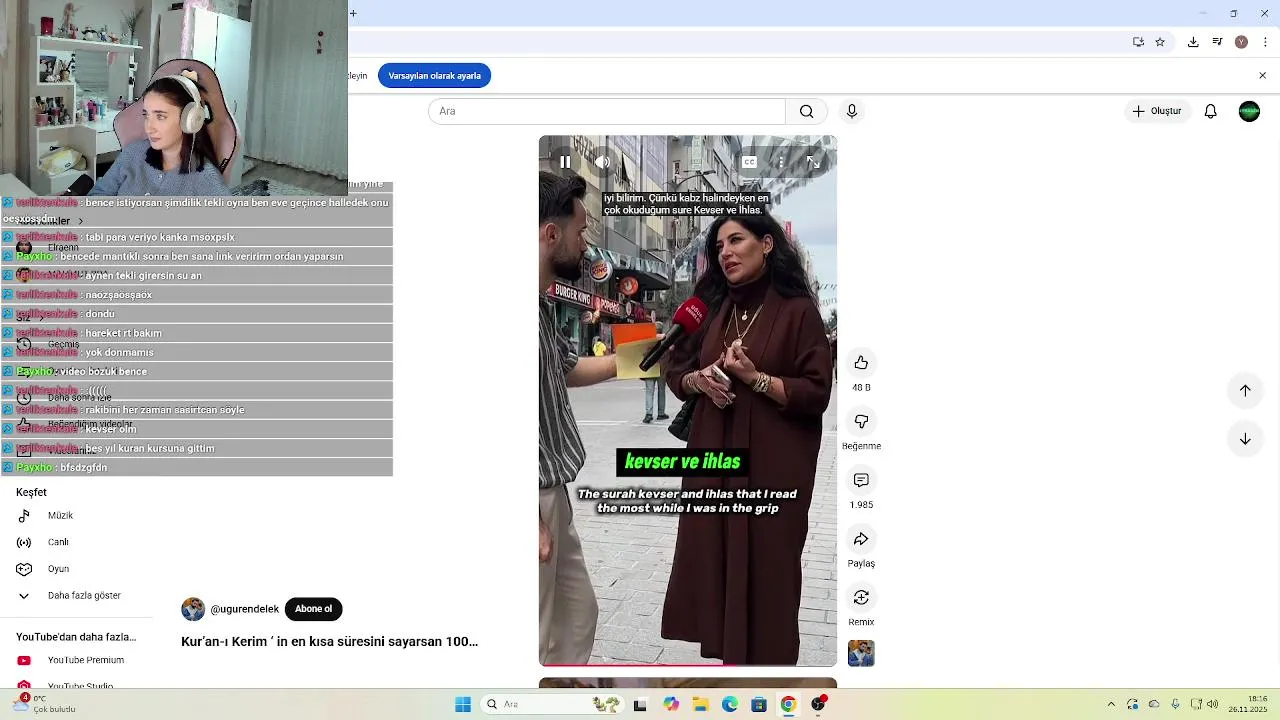Open a new Chrome tab
This screenshot has width=1280, height=720.
coord(353,13)
